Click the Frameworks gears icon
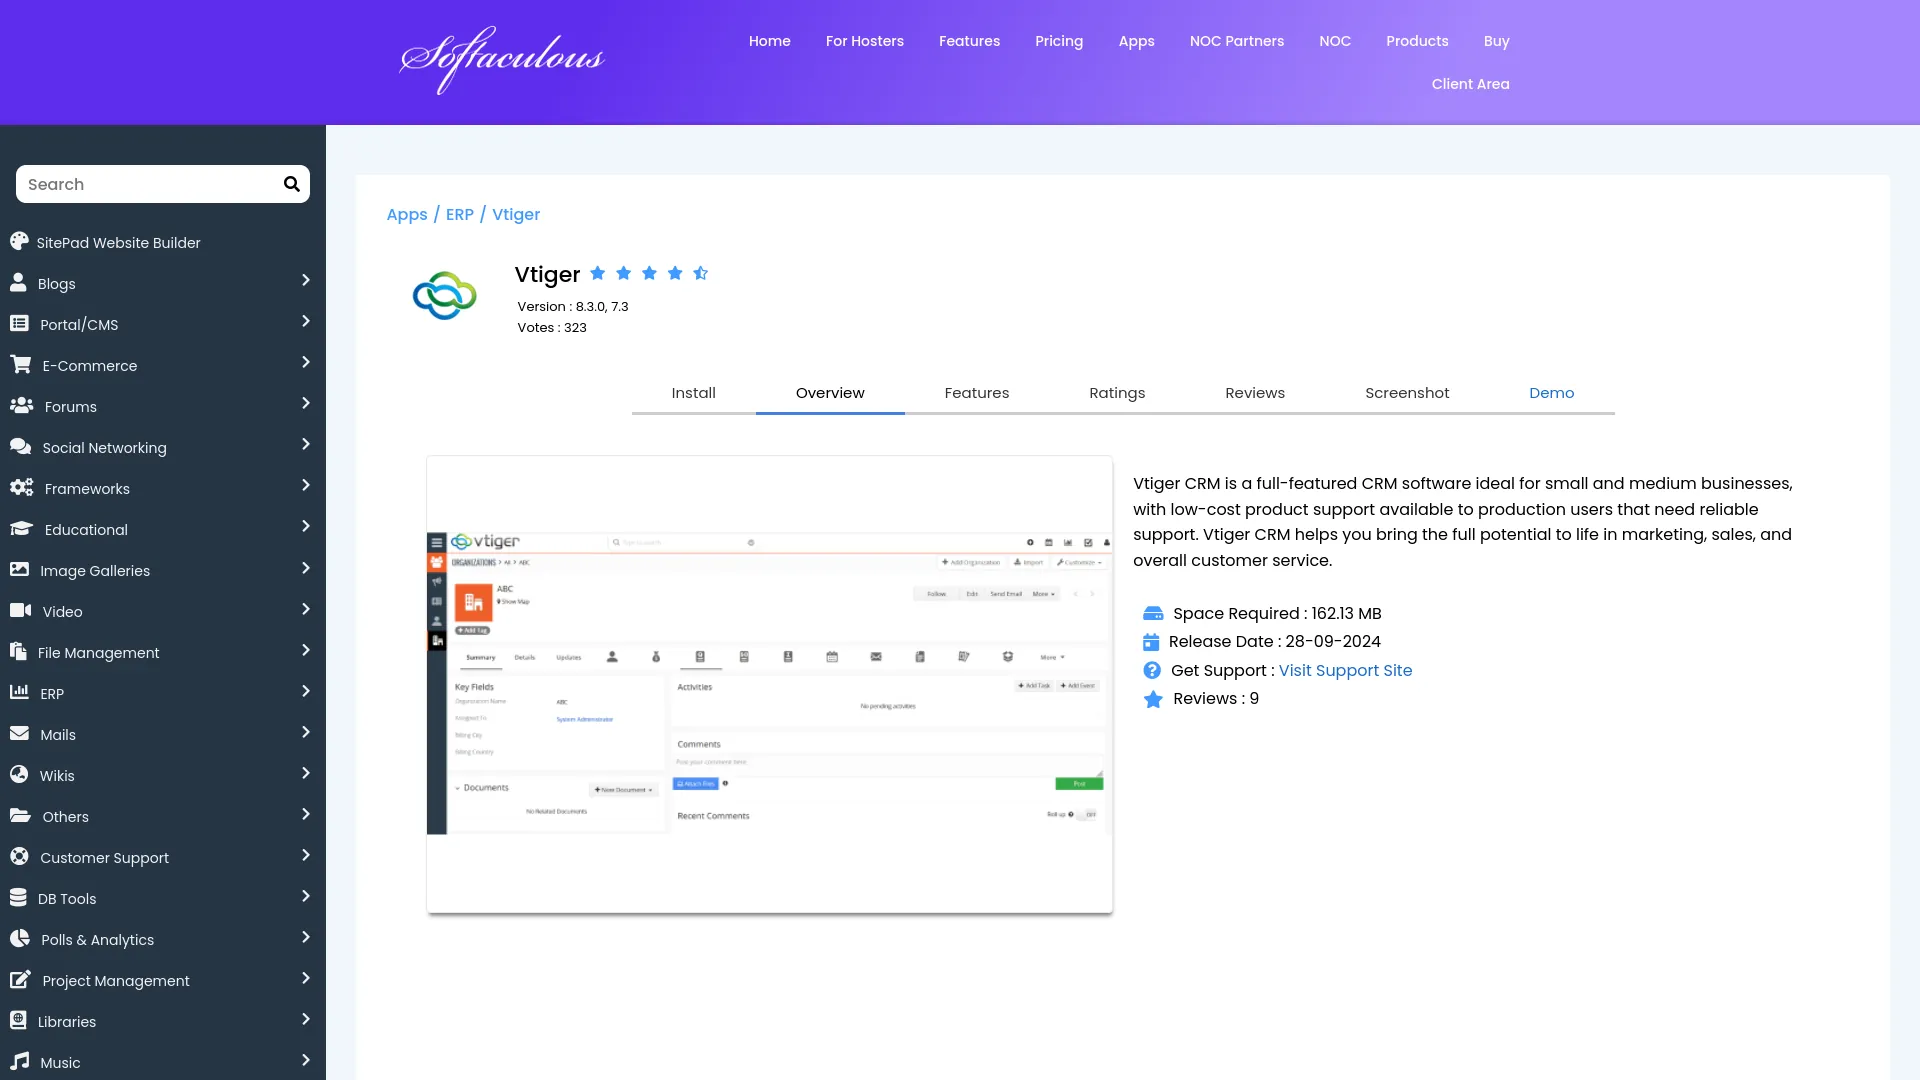 tap(21, 487)
